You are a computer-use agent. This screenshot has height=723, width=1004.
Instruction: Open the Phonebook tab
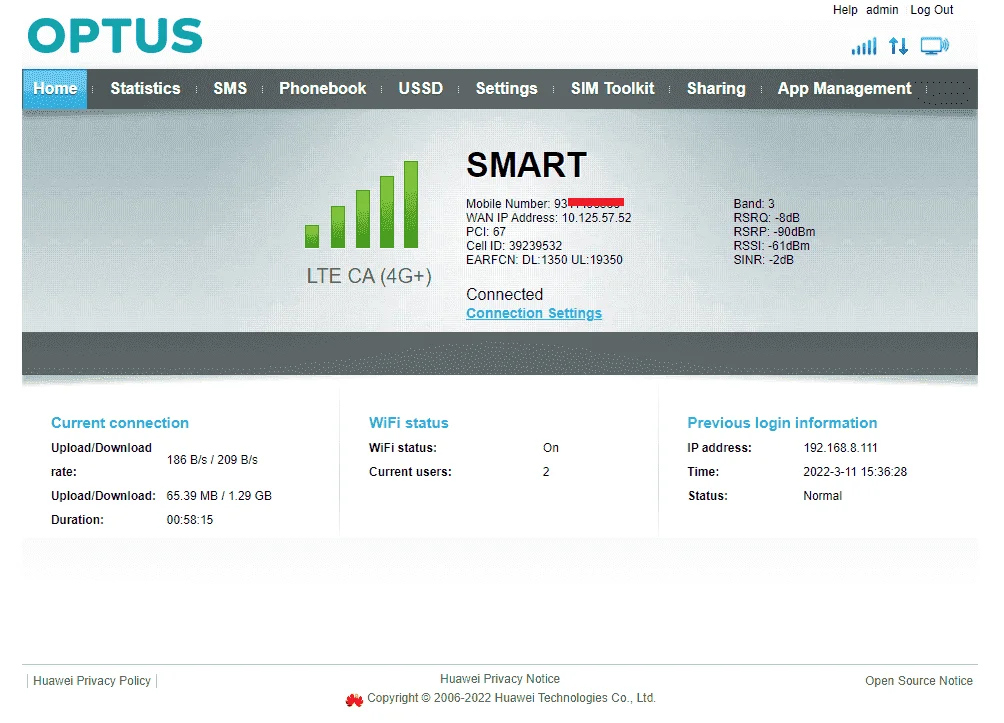pos(323,88)
